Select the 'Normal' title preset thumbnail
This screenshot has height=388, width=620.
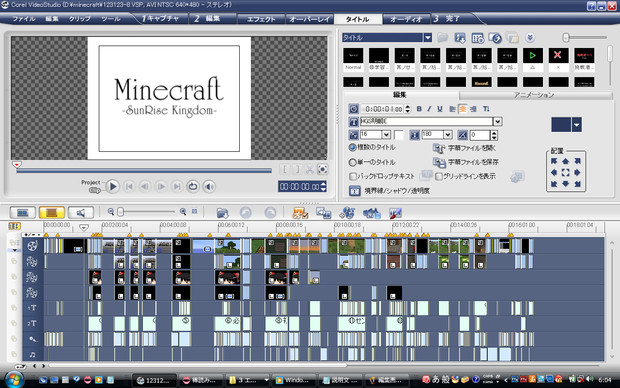click(353, 59)
